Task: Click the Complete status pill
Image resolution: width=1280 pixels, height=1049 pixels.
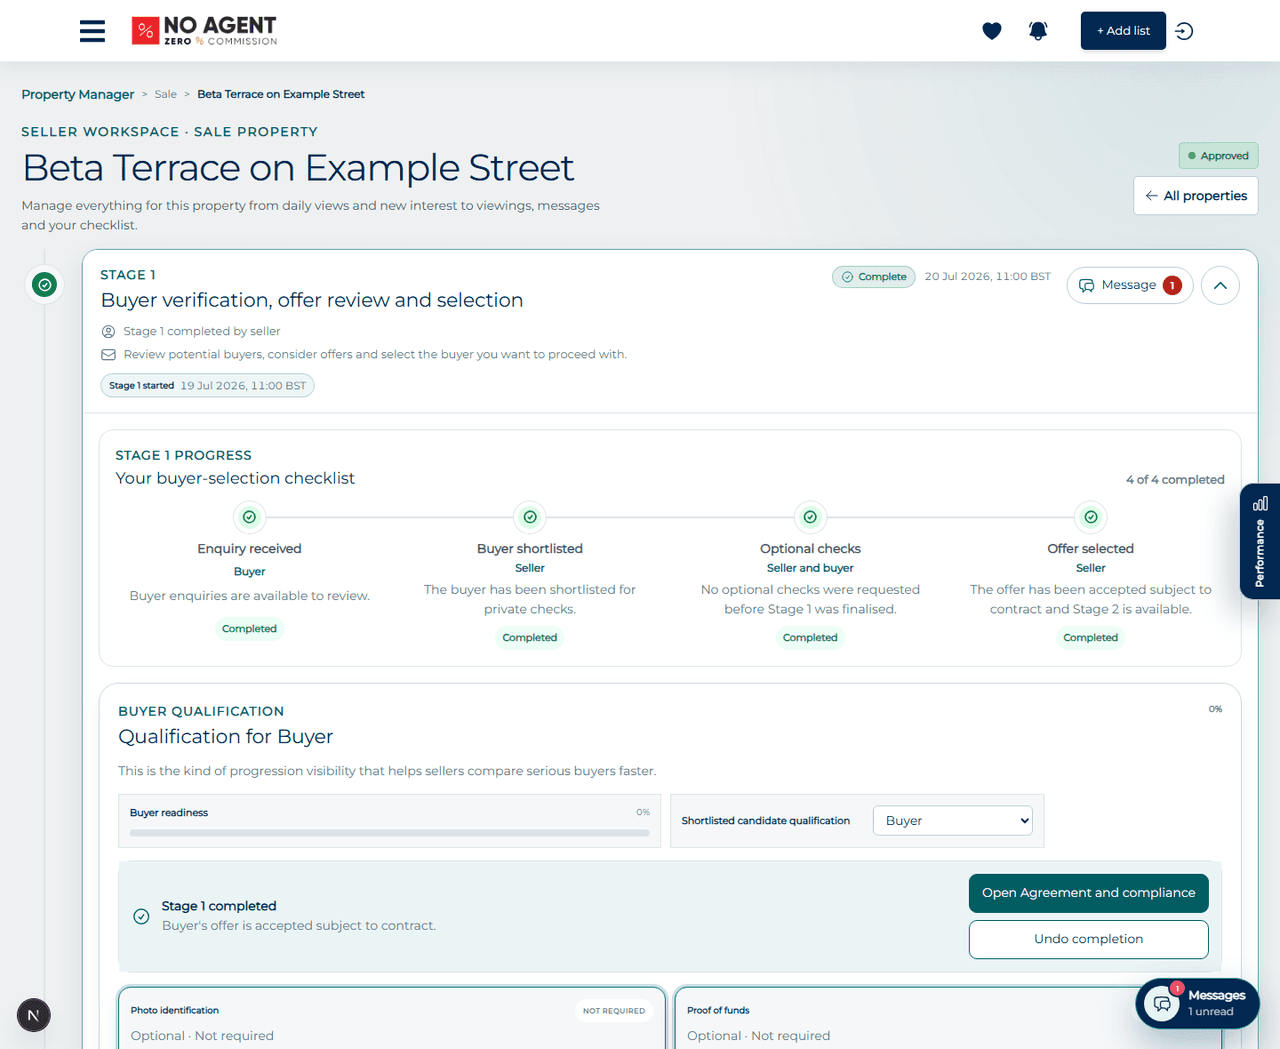Action: tap(874, 277)
